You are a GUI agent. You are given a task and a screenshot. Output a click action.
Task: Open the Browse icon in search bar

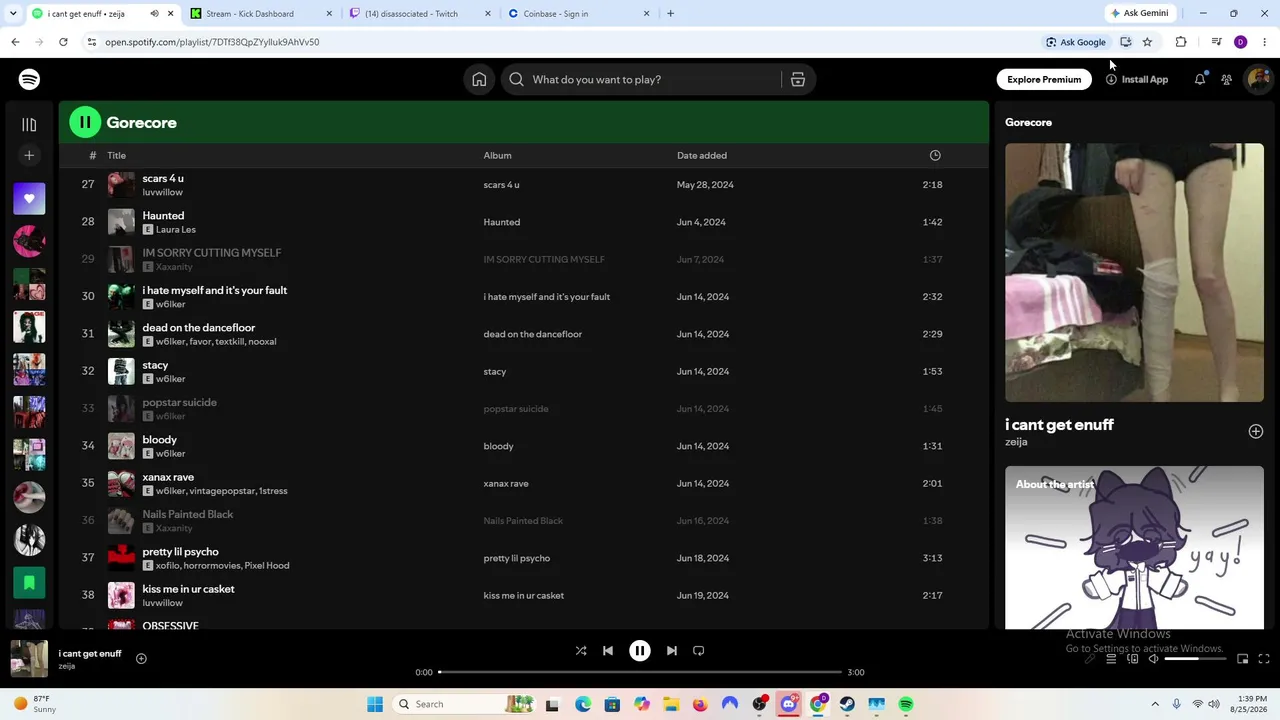(x=798, y=80)
